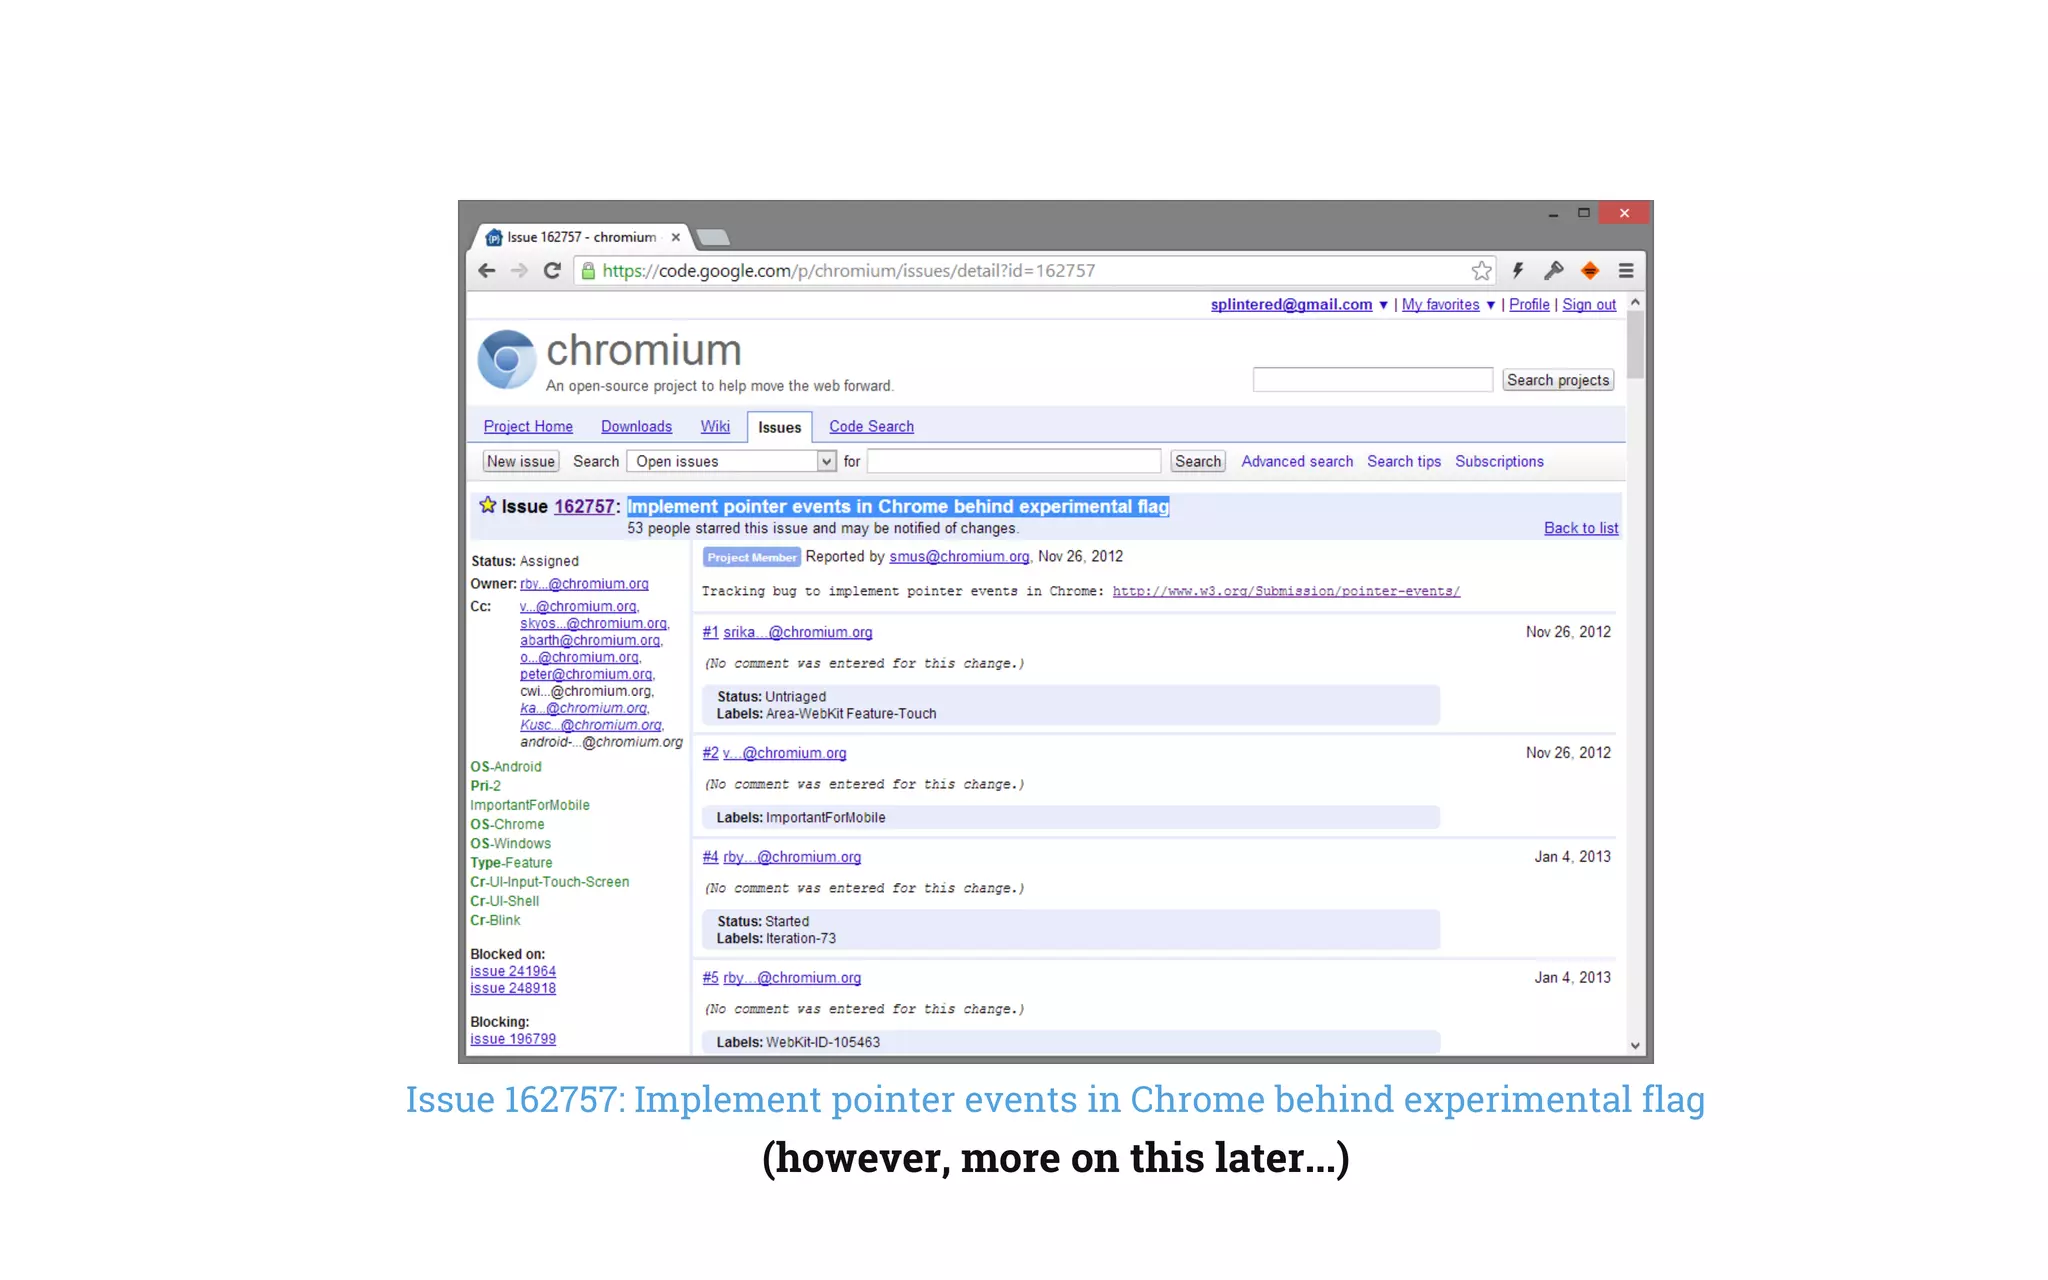Click the Project Member badge
Viewport: 2048px width, 1280px height.
tap(752, 558)
